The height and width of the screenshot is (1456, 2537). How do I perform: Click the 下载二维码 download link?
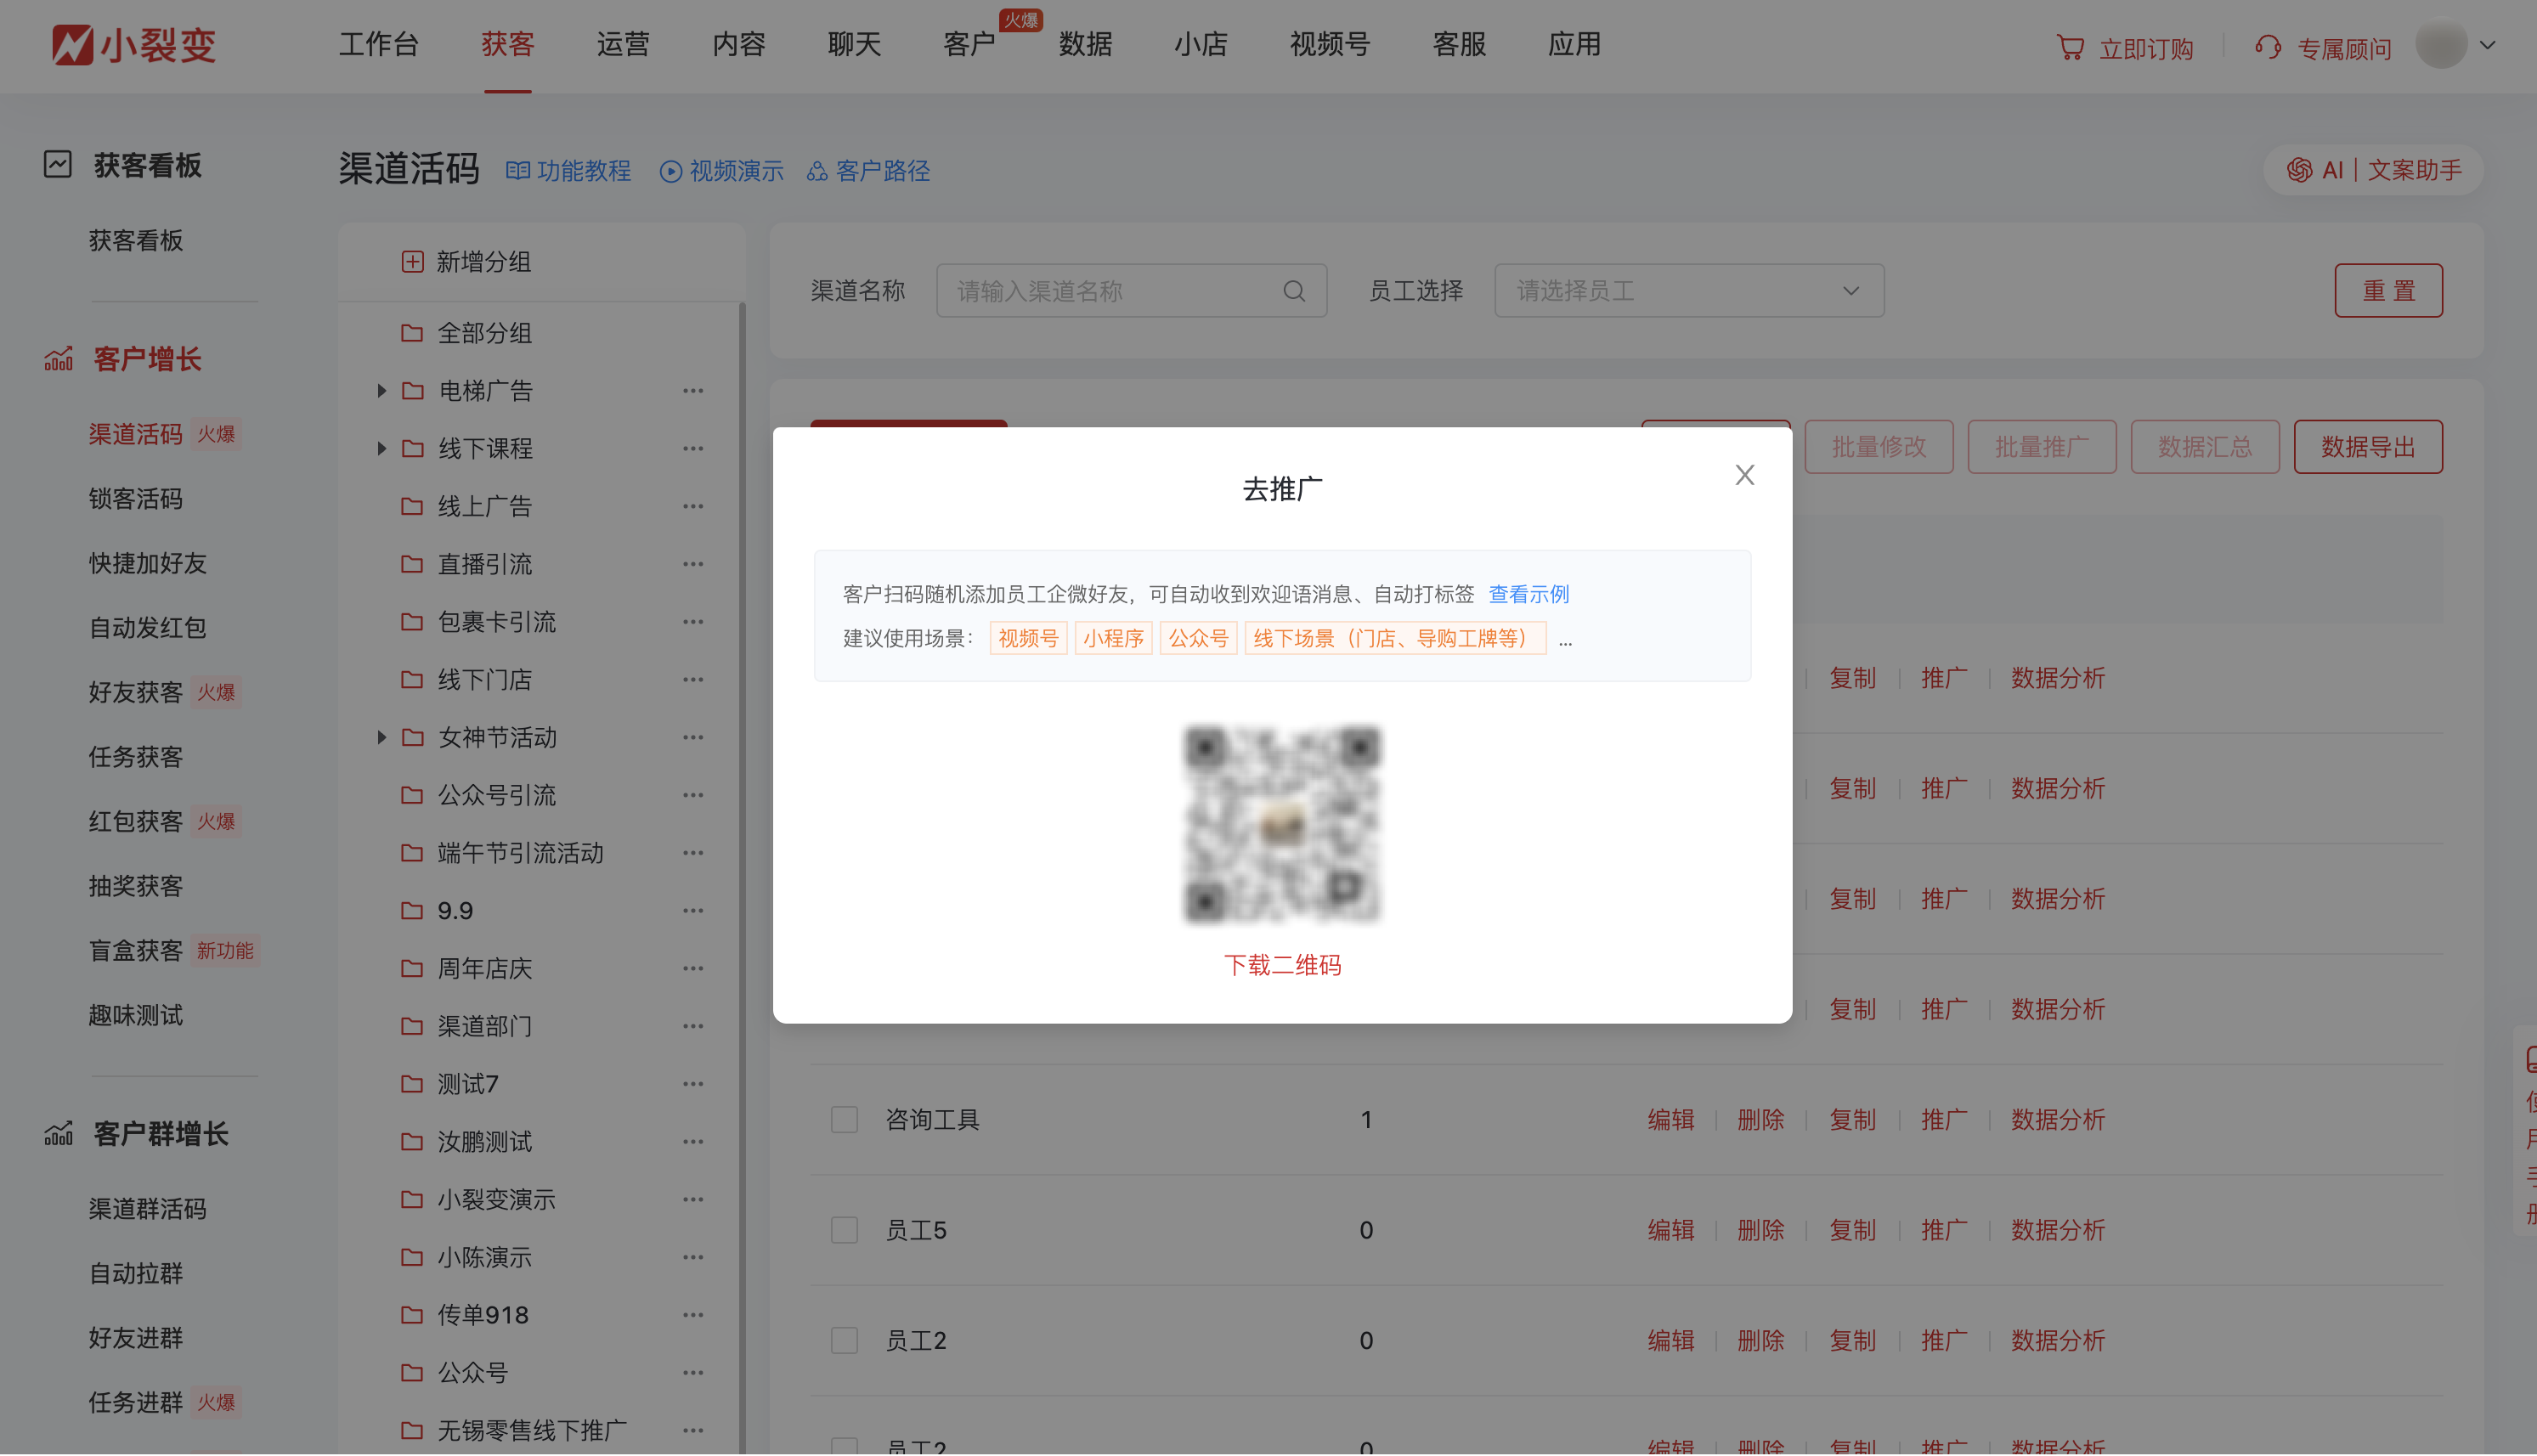(1282, 964)
